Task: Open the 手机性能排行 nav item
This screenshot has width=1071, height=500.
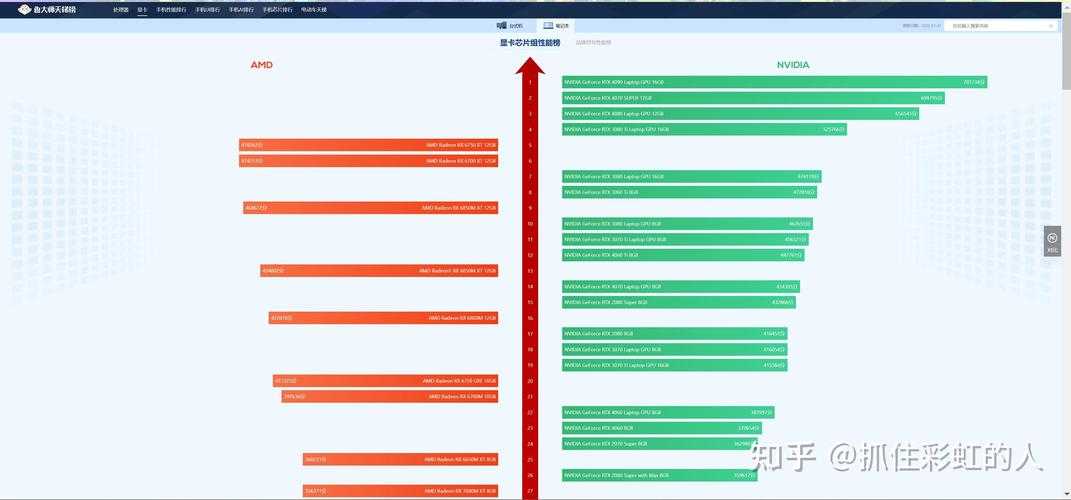Action: coord(171,10)
